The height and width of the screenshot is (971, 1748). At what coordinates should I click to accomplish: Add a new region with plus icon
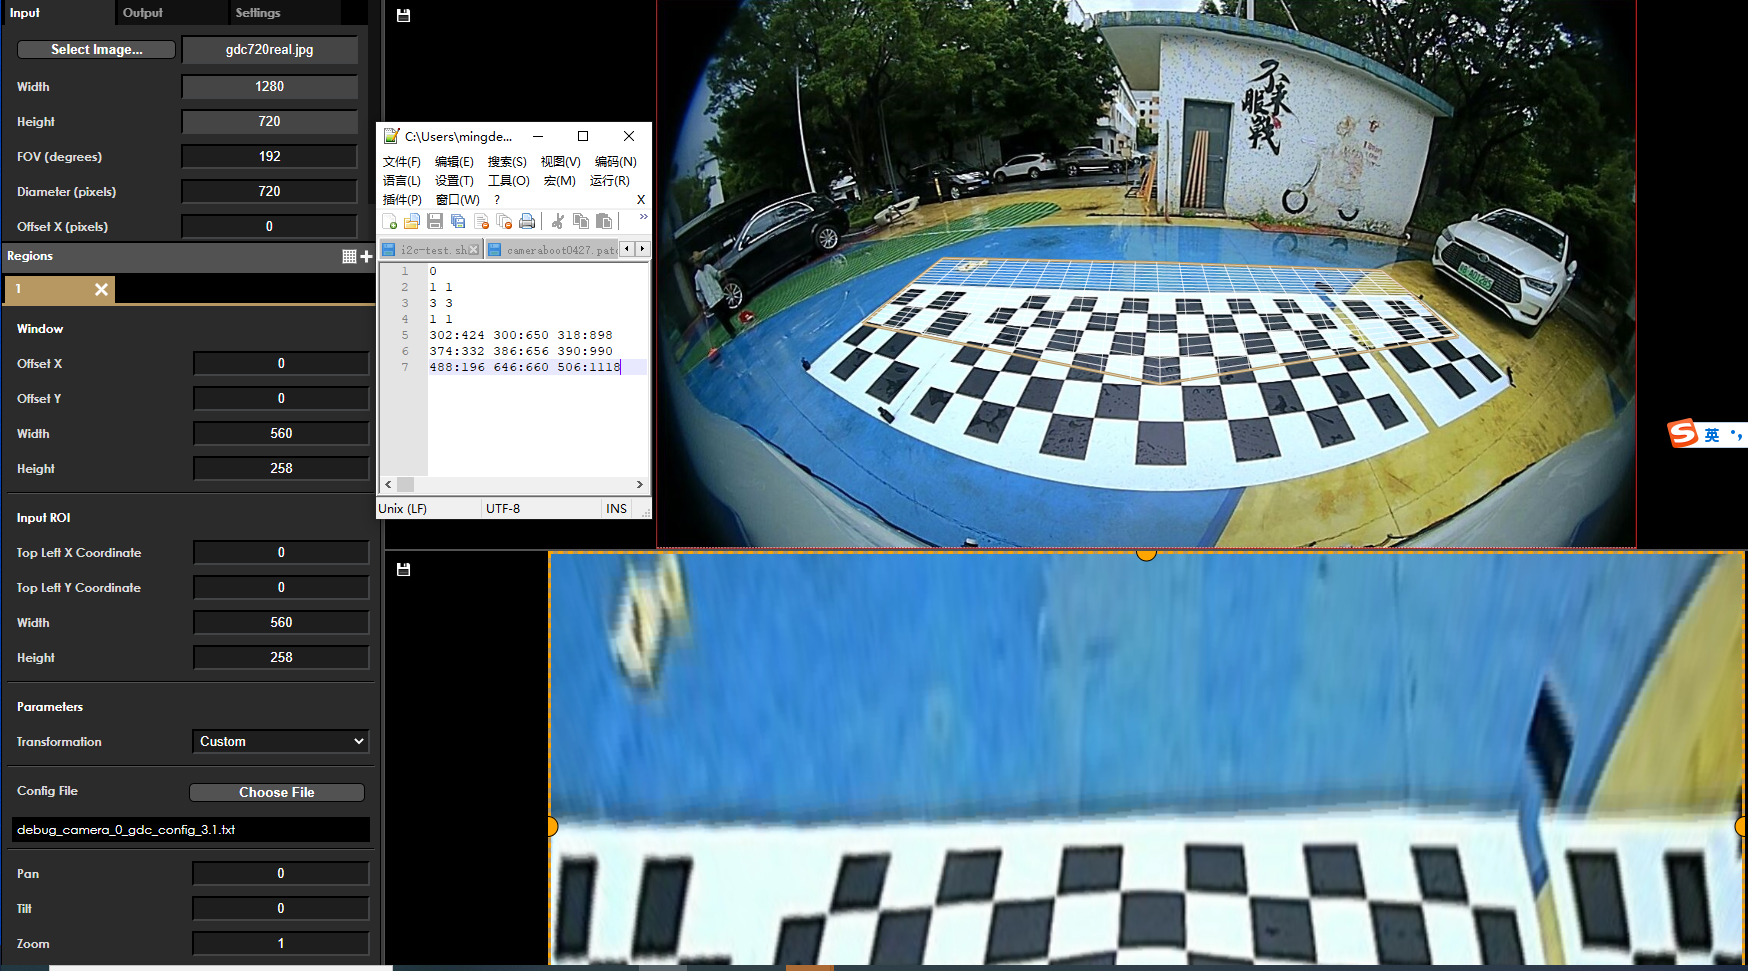click(366, 257)
